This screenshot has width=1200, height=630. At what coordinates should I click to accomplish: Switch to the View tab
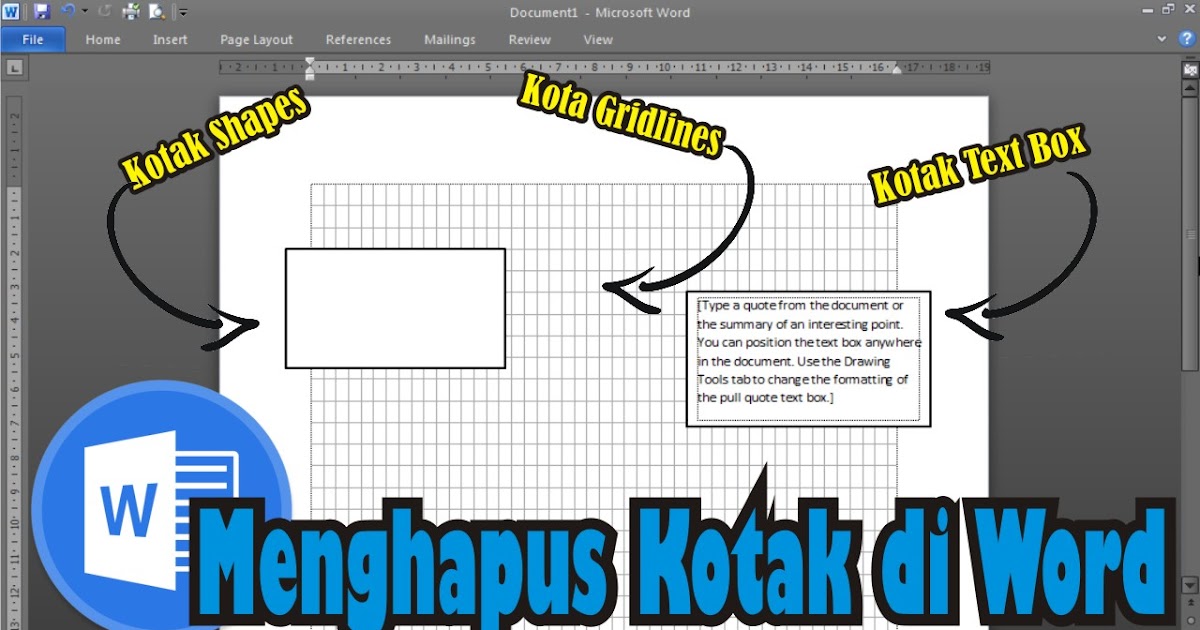click(x=598, y=40)
